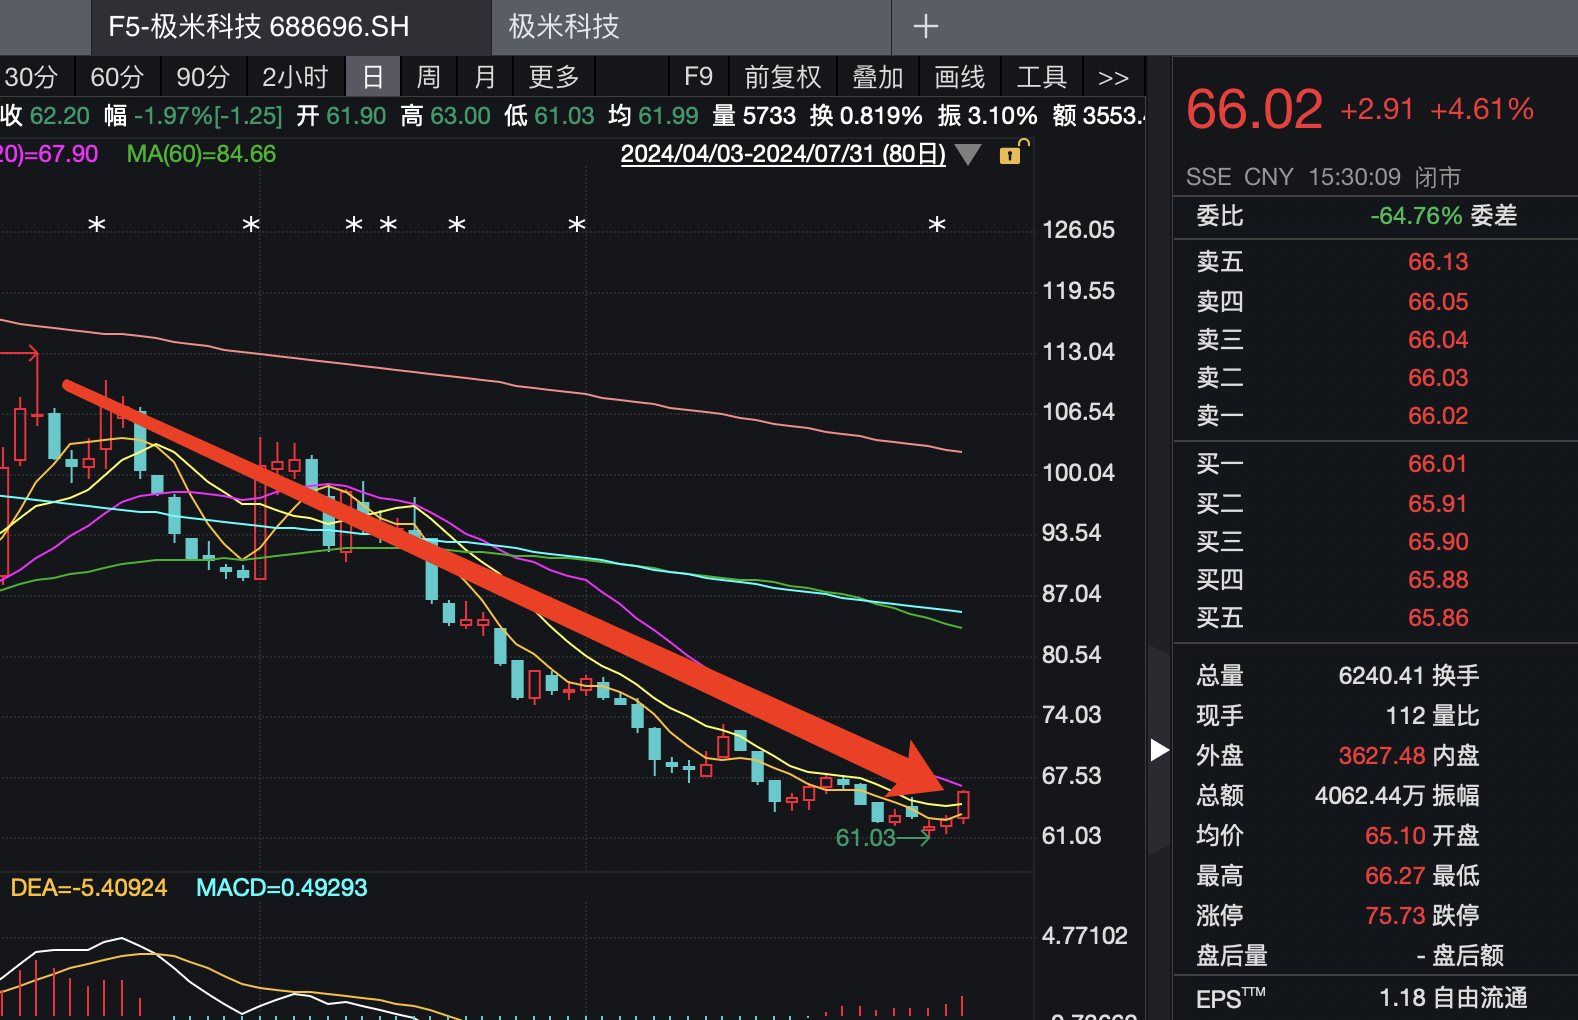Click the 高 63.00 high price in header
Screen dimensions: 1578x1020
pyautogui.click(x=445, y=116)
